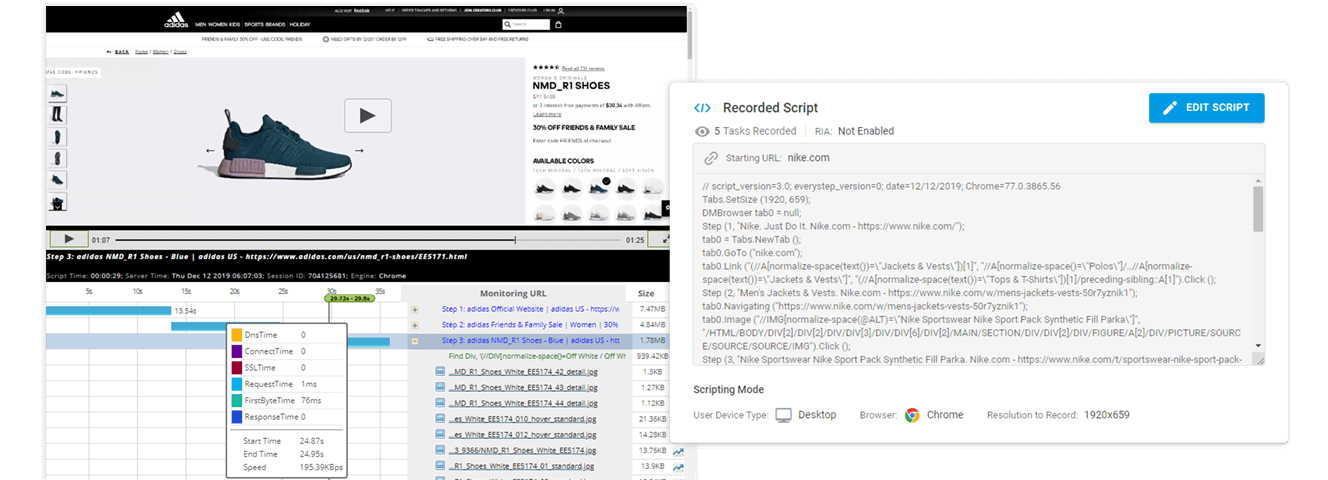Click the Starting URL nike.com field
This screenshot has height=480, width=1328.
[x=978, y=158]
